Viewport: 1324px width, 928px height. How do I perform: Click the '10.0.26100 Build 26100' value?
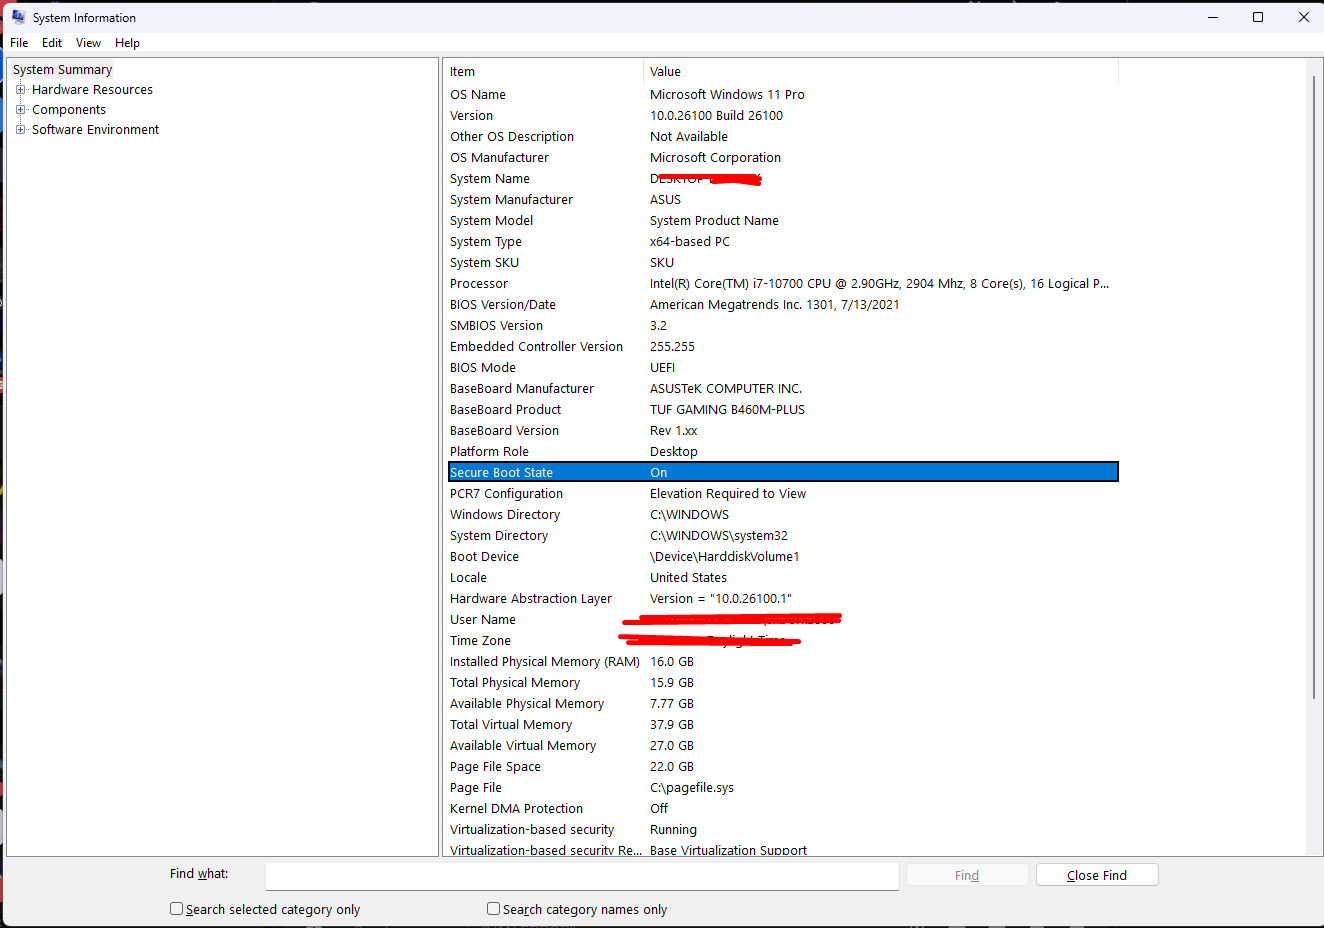pyautogui.click(x=716, y=115)
